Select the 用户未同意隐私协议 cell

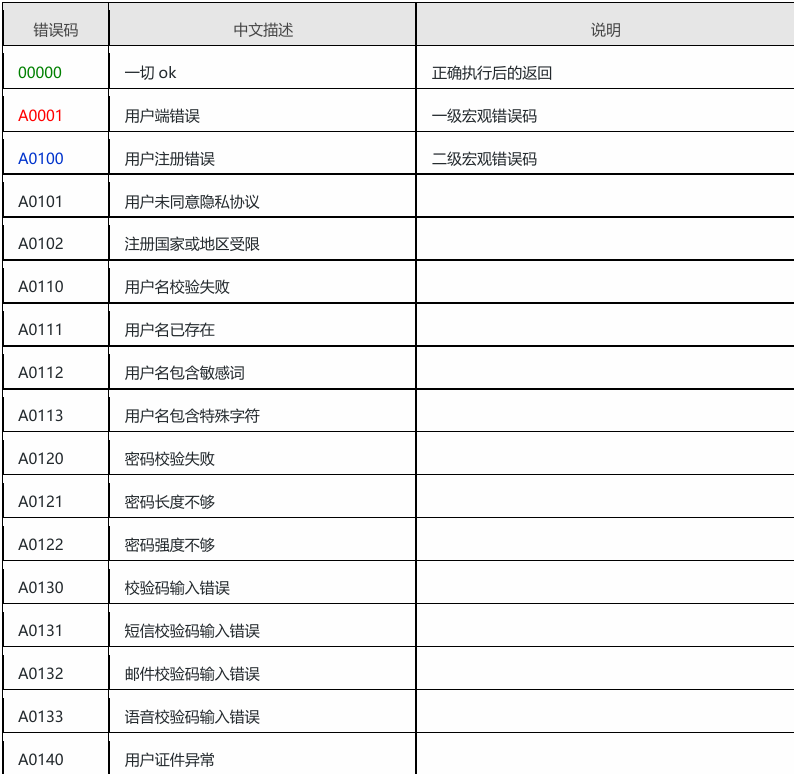tap(192, 202)
